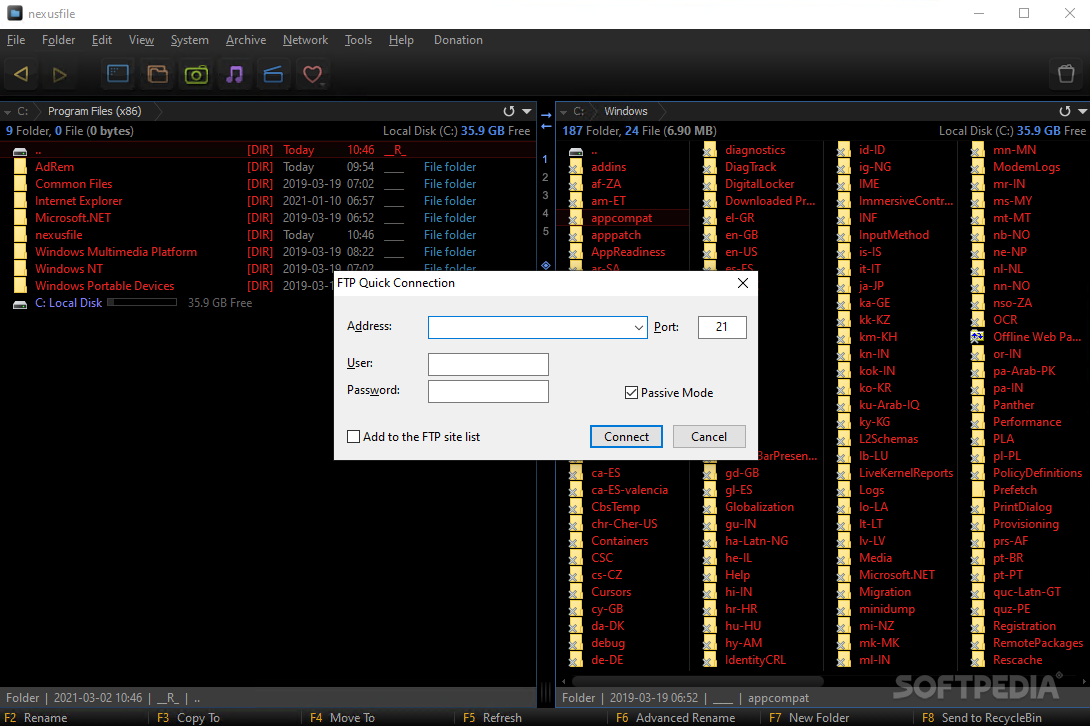Close the FTP Quick Connection dialog

(742, 283)
